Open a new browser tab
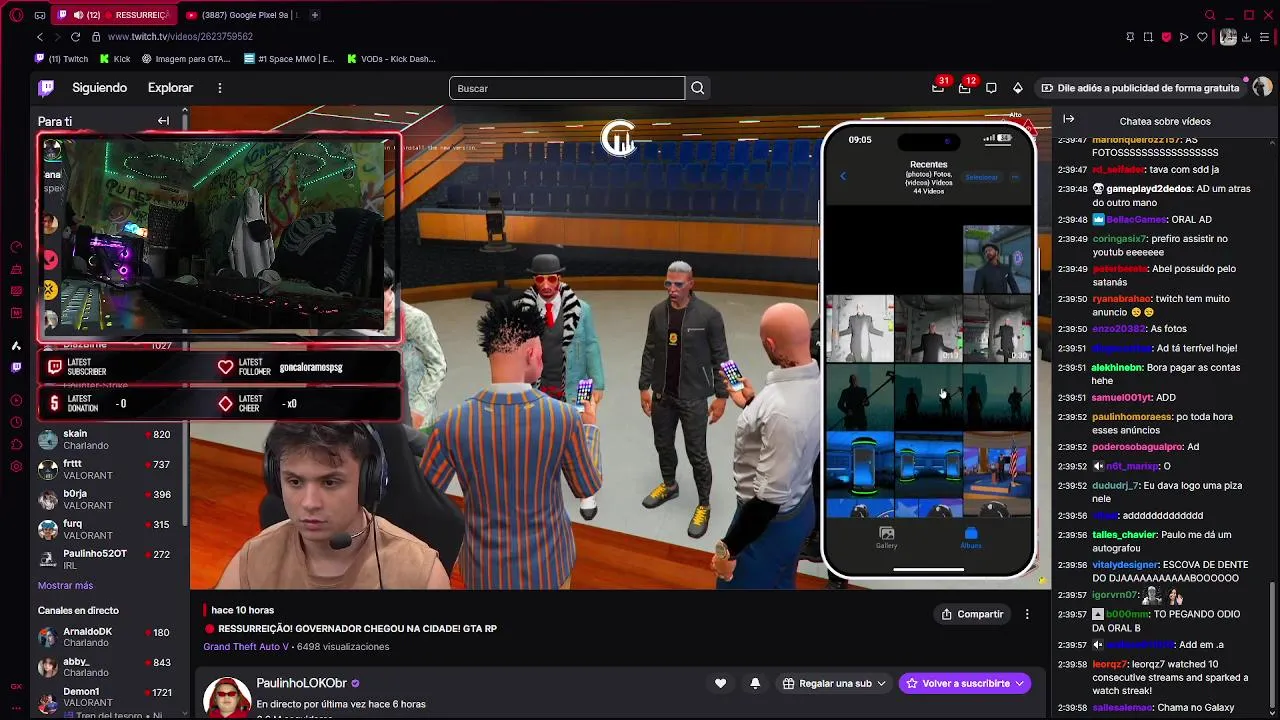This screenshot has height=720, width=1280. point(314,15)
